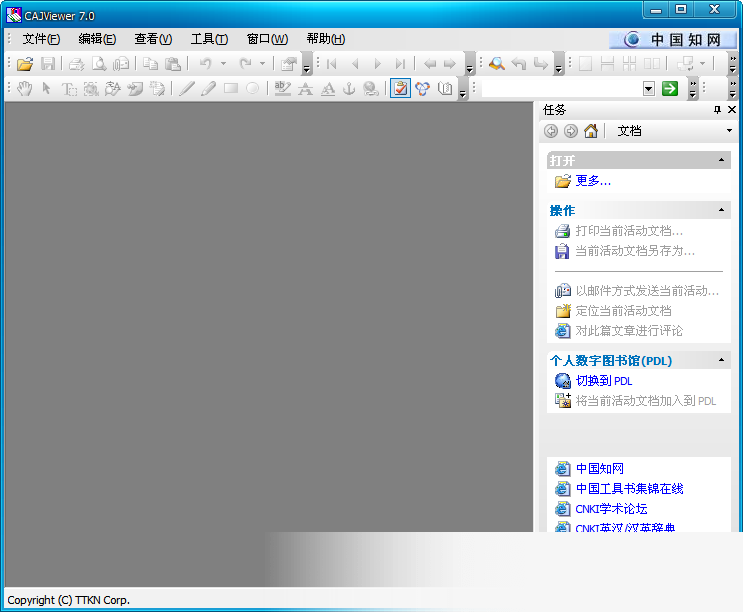Collapse the 打开 section
The height and width of the screenshot is (612, 743).
click(721, 160)
